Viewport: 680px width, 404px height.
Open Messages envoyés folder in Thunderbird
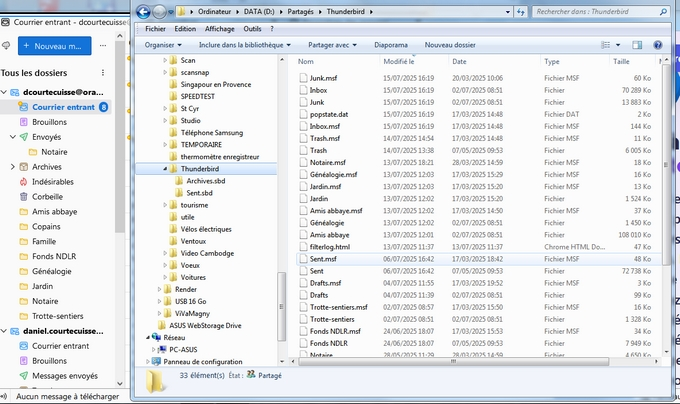tap(65, 376)
